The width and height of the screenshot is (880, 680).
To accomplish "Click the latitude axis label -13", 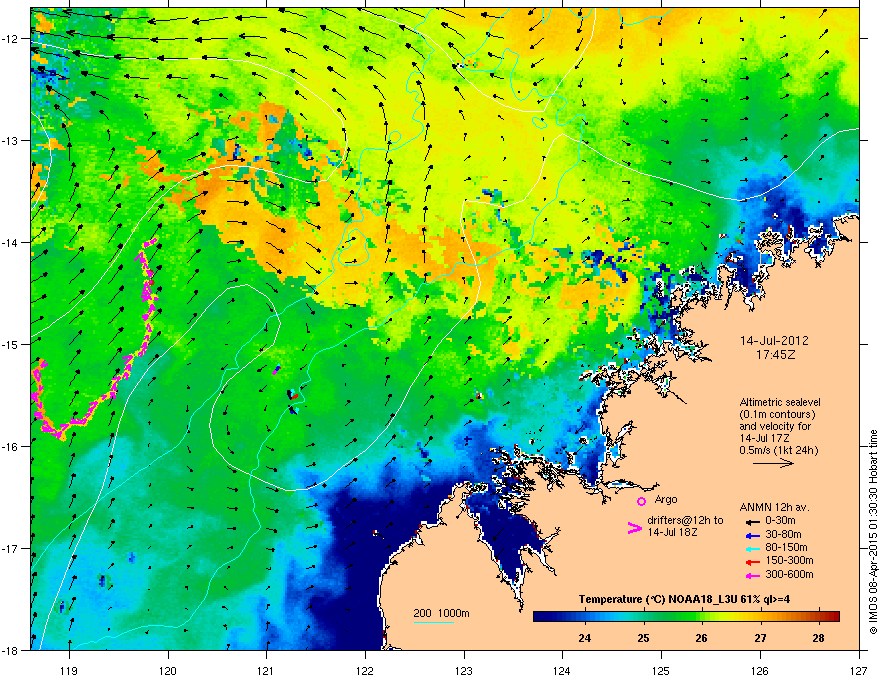I will (10, 140).
